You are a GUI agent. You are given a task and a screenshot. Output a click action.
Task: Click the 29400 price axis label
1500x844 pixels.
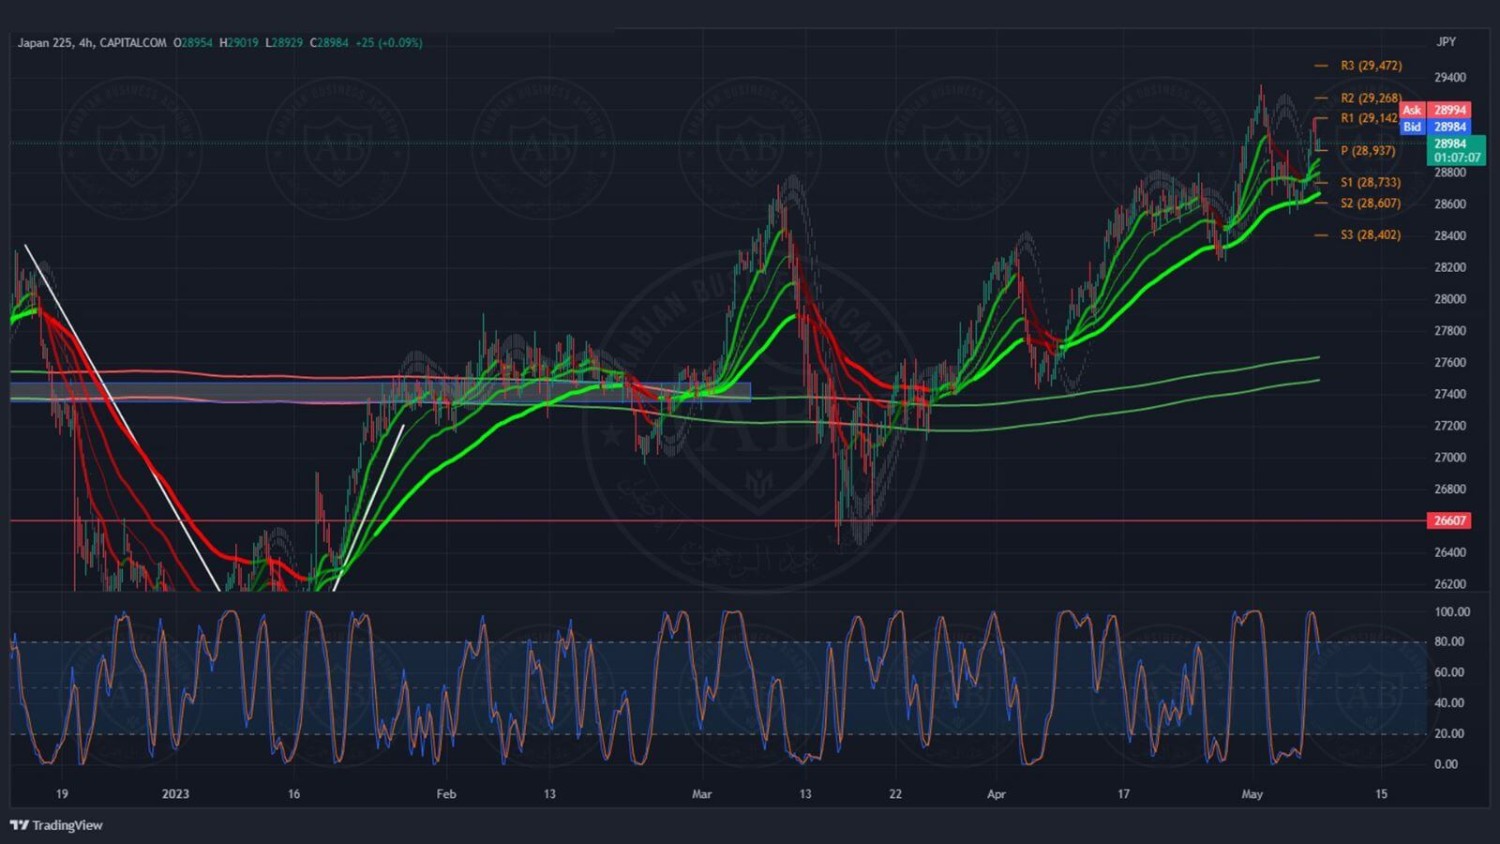tap(1450, 77)
